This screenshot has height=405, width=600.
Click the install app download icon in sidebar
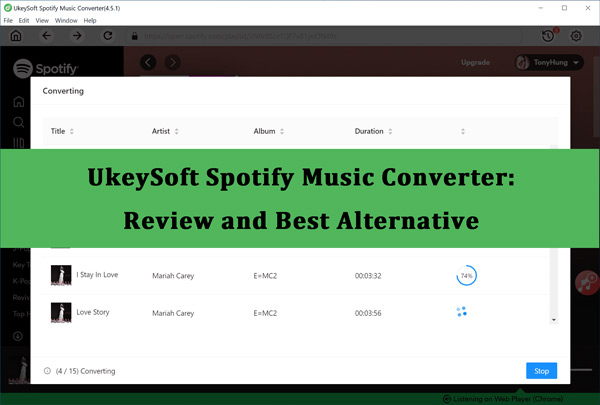pos(18,336)
